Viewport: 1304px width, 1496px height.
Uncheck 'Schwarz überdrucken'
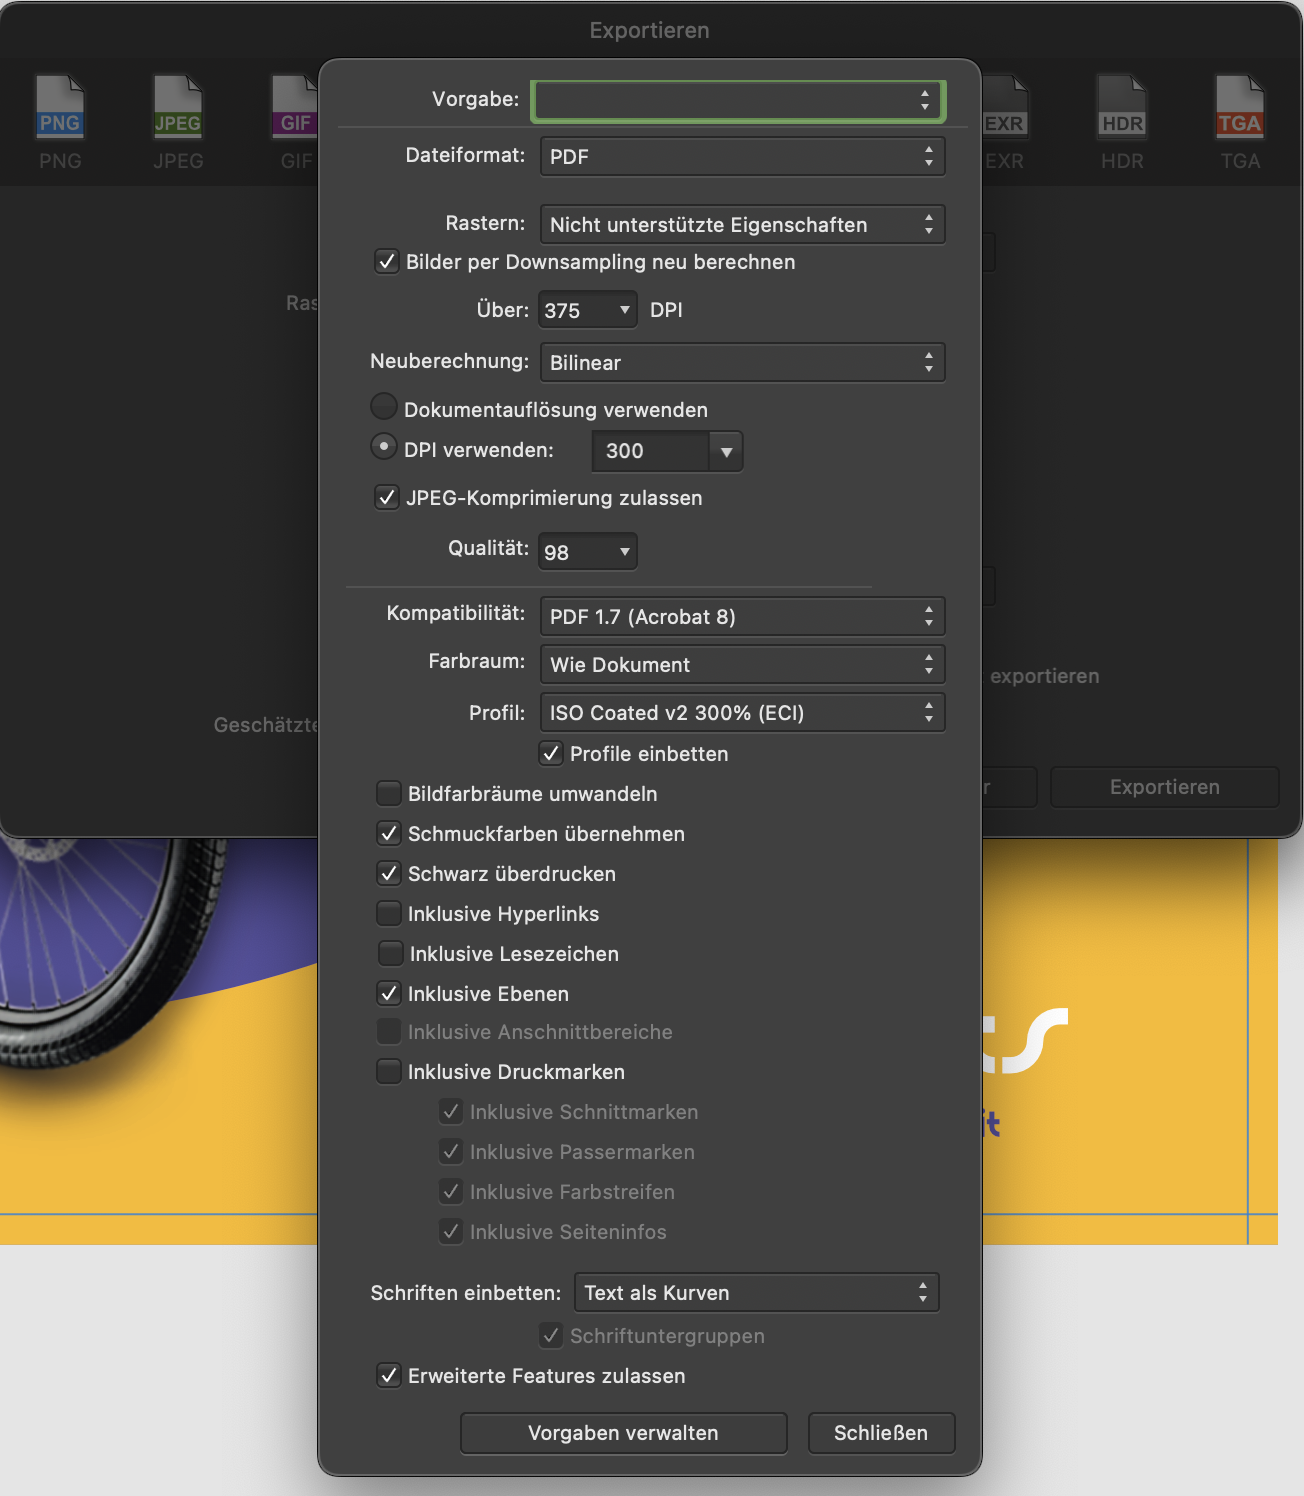(389, 873)
